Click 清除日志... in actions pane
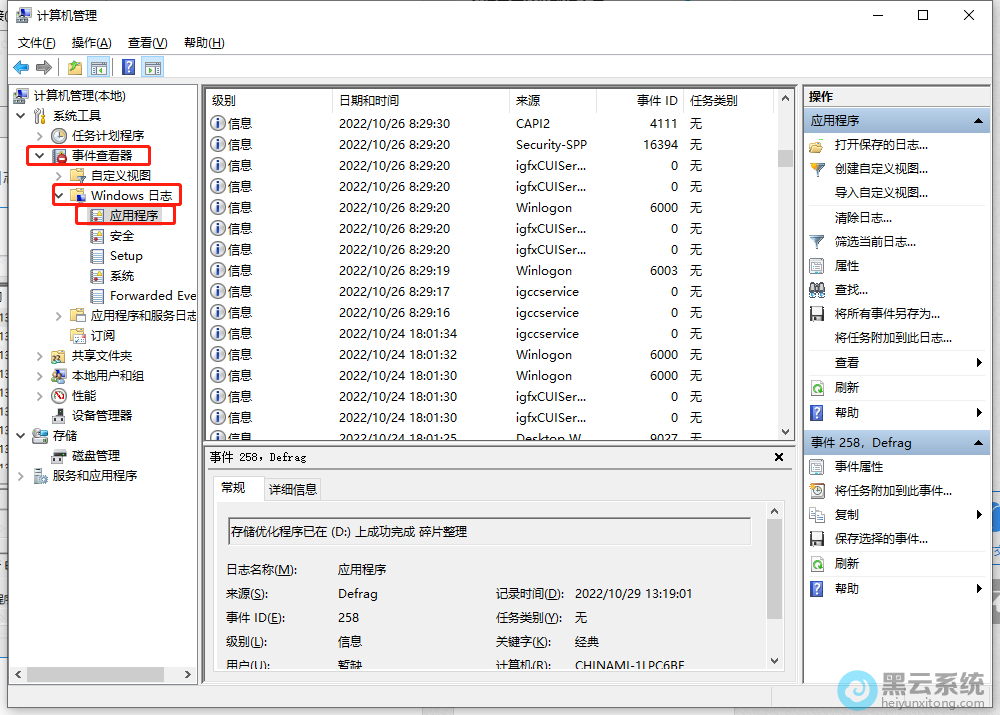This screenshot has height=715, width=1000. click(x=863, y=217)
